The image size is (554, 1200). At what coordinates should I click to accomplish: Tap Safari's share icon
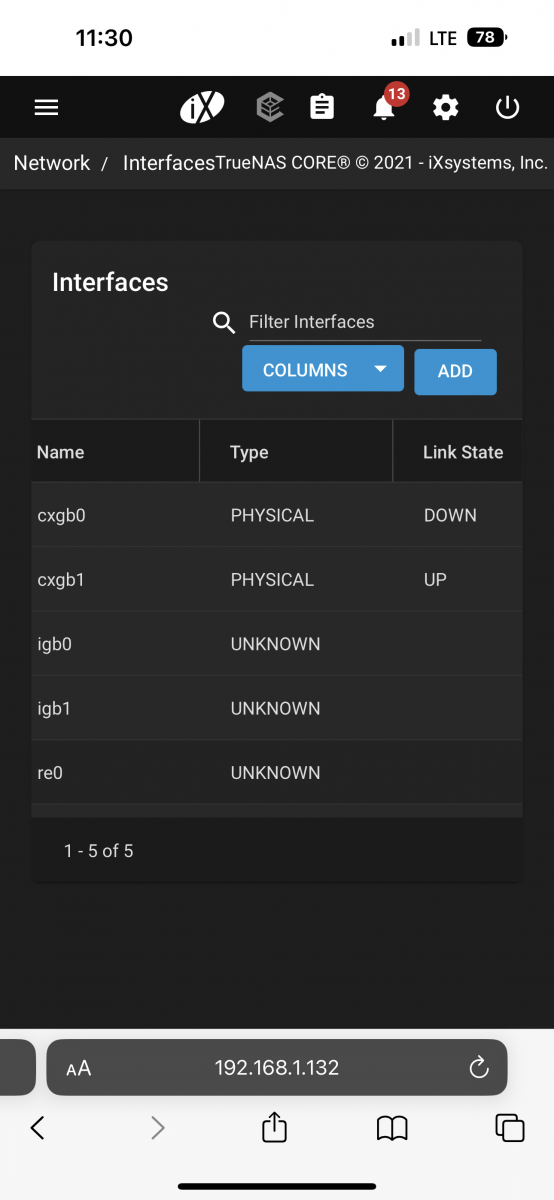tap(274, 1127)
